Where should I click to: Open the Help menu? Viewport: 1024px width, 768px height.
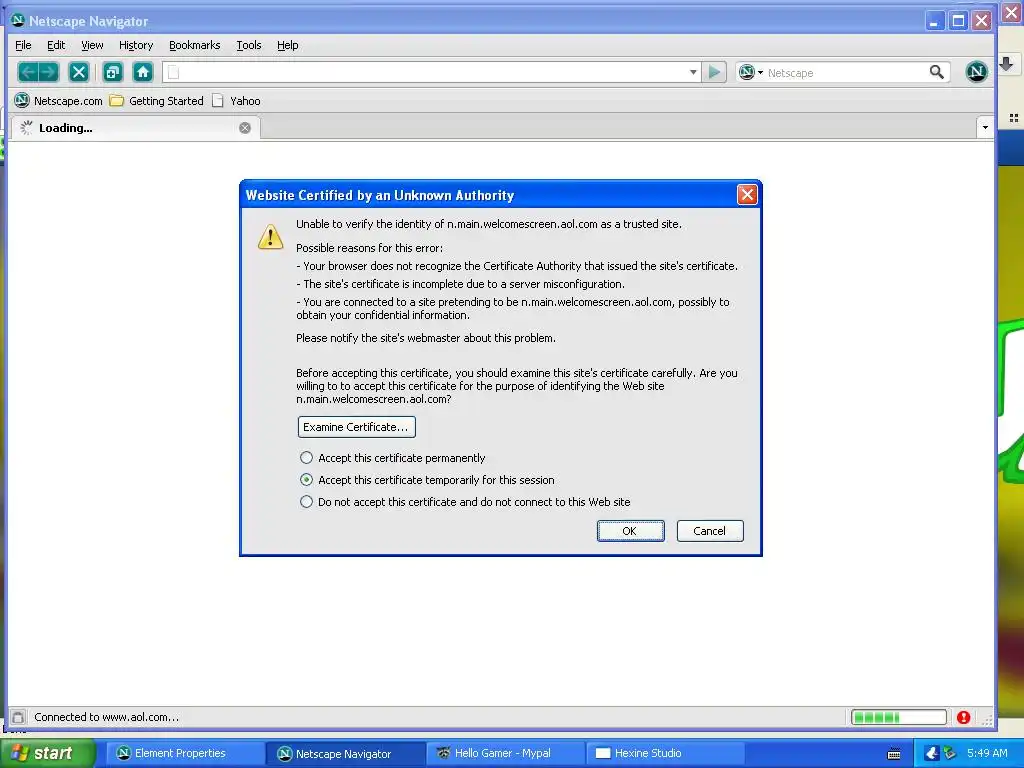click(287, 45)
